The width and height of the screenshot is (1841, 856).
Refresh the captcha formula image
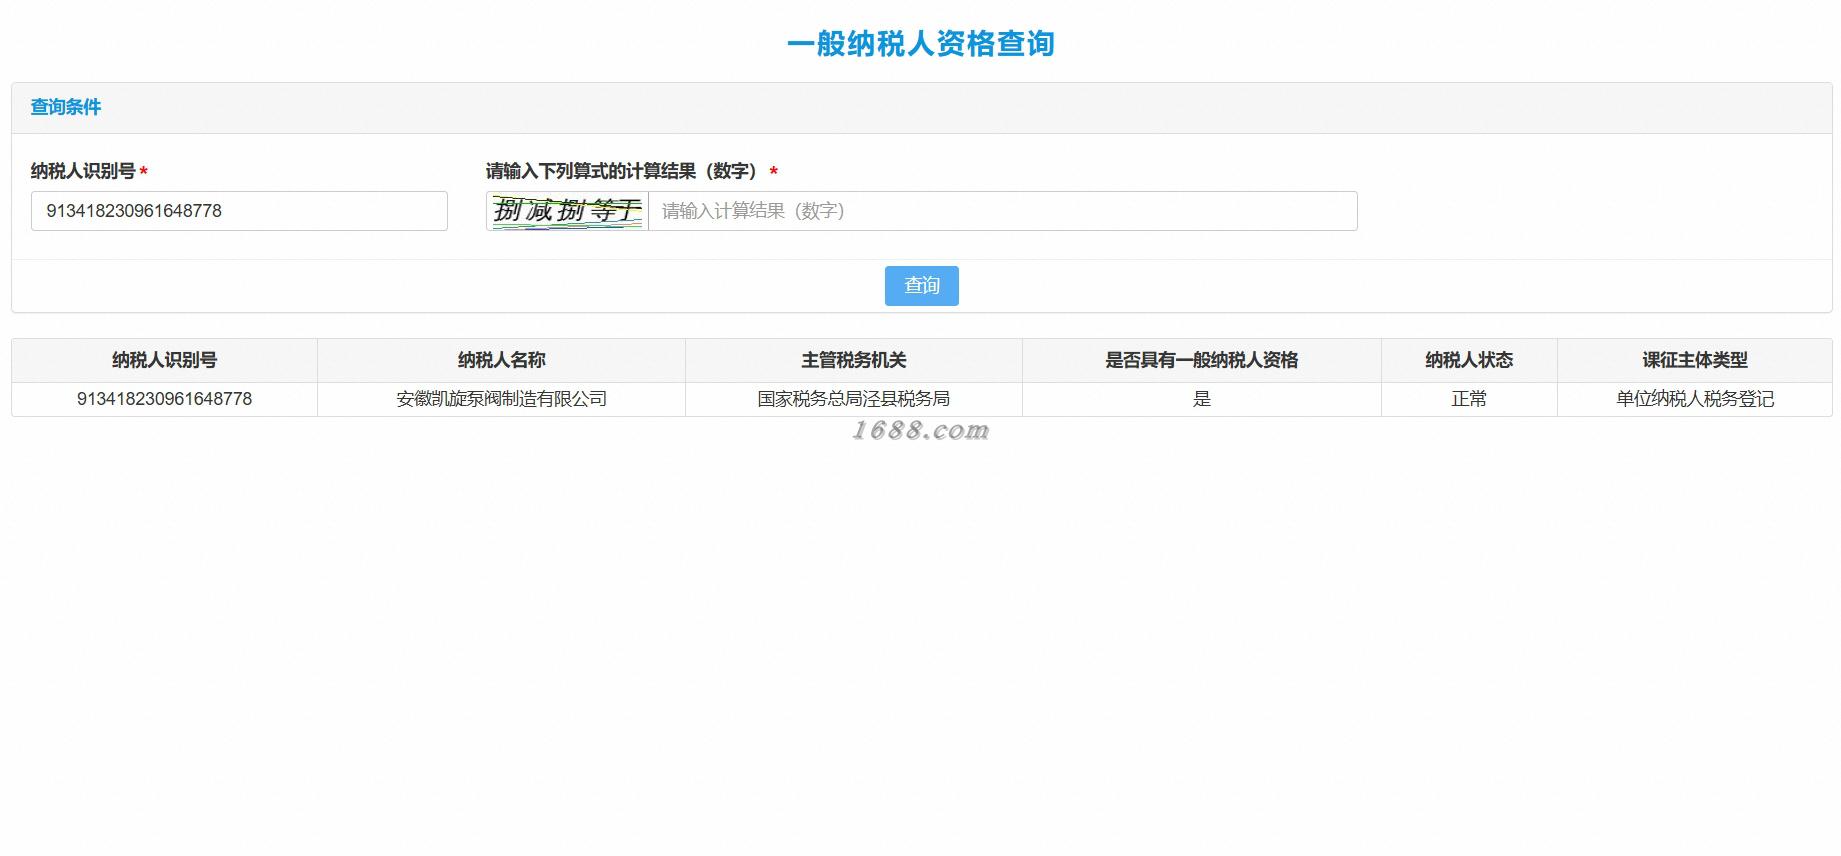click(x=567, y=211)
